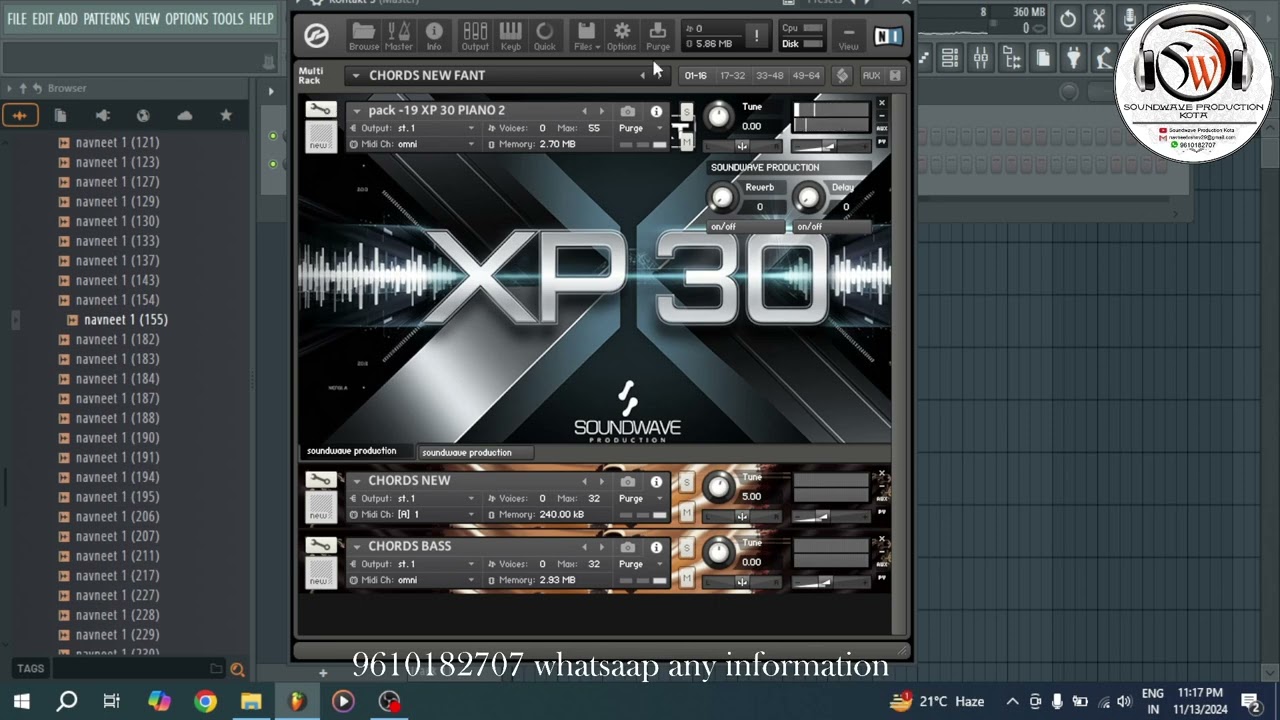The height and width of the screenshot is (720, 1280).
Task: Expand the CHORDS BASS instrument name arrow
Action: (356, 547)
